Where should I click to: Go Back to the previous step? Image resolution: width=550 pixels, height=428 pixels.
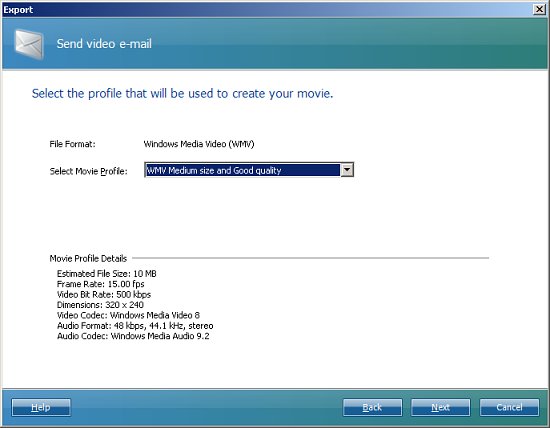372,407
